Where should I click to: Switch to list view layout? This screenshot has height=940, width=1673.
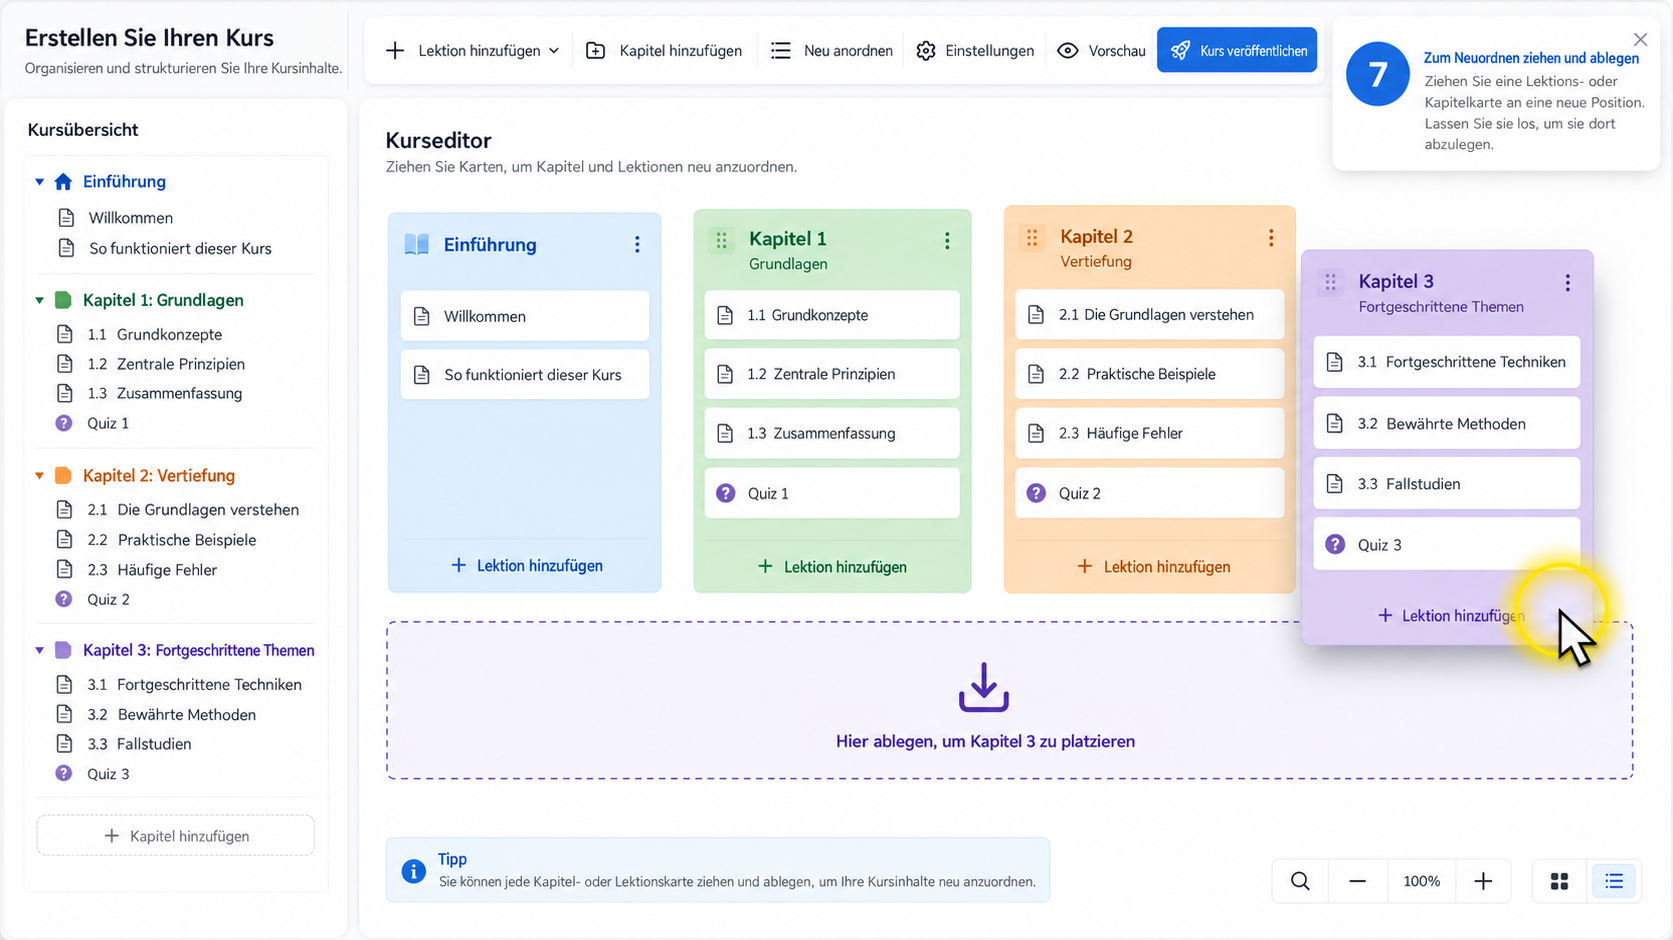pyautogui.click(x=1614, y=881)
